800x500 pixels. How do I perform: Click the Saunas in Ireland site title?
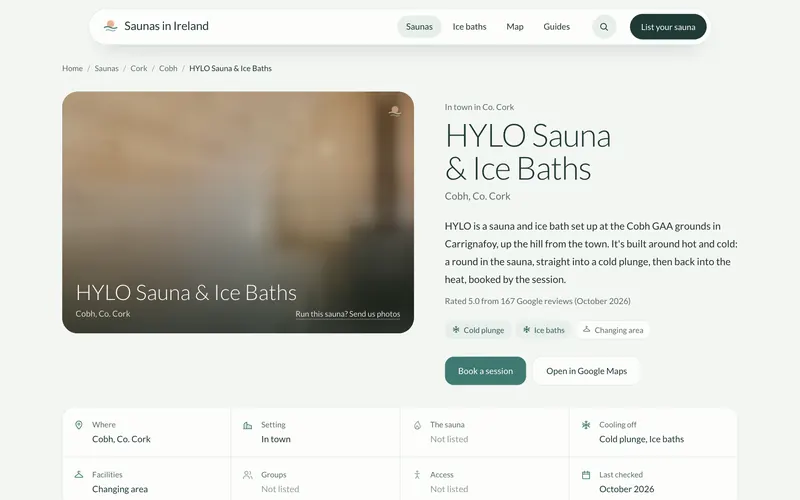166,26
